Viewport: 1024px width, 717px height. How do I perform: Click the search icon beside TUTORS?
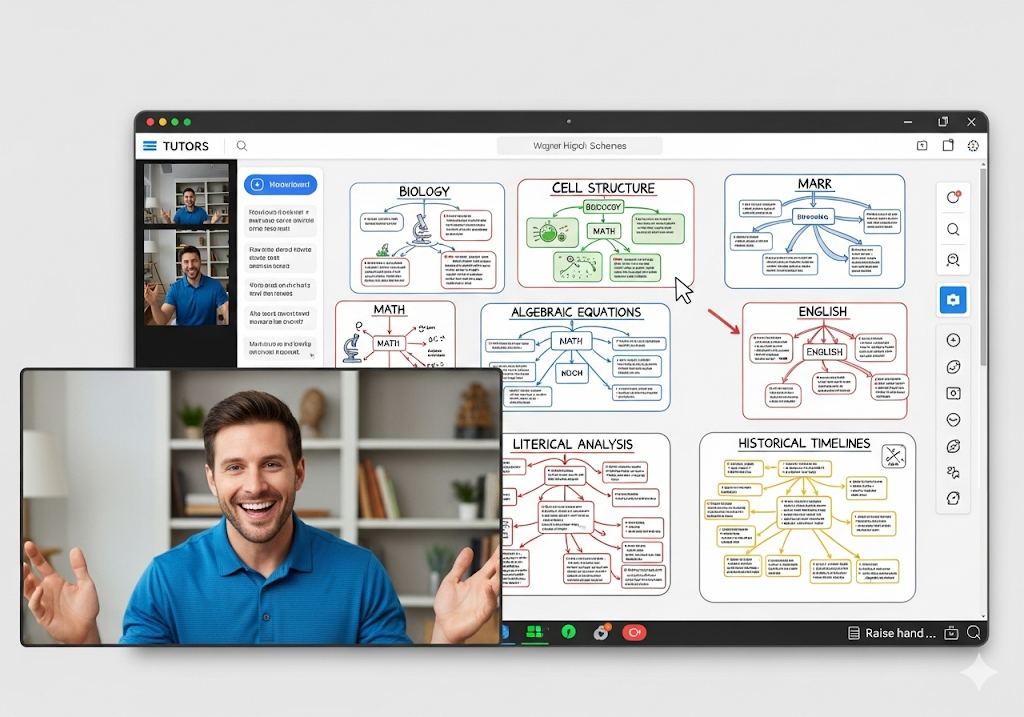[242, 146]
